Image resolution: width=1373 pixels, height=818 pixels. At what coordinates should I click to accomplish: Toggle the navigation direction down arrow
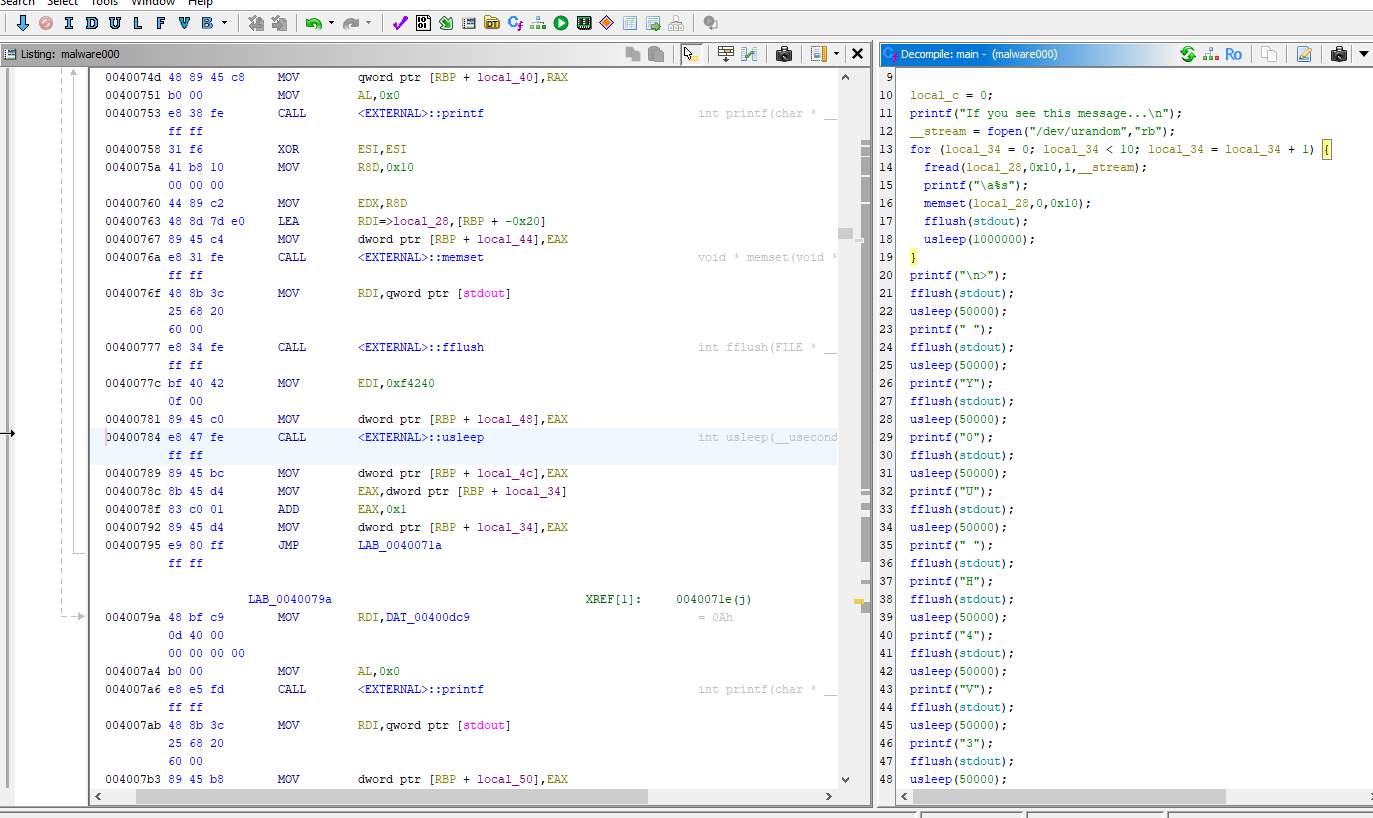point(22,23)
